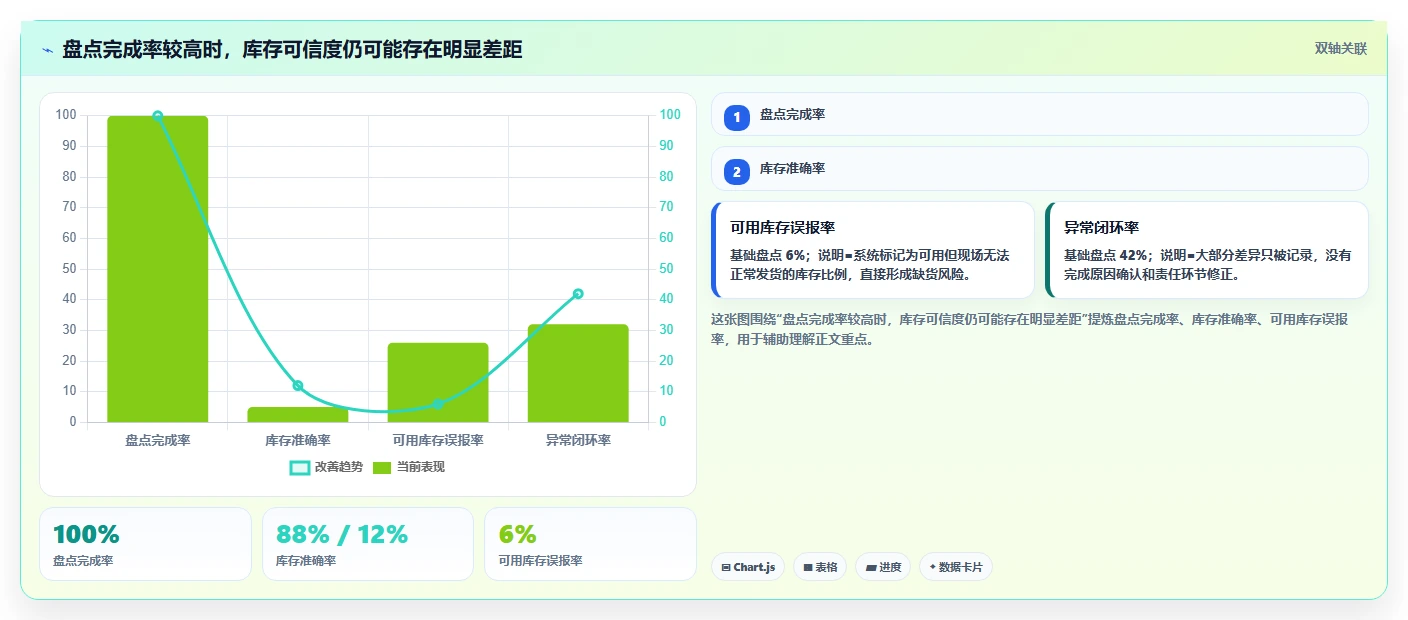The image size is (1408, 620).
Task: Click the 当前表现 green legend swatch
Action: (x=382, y=468)
